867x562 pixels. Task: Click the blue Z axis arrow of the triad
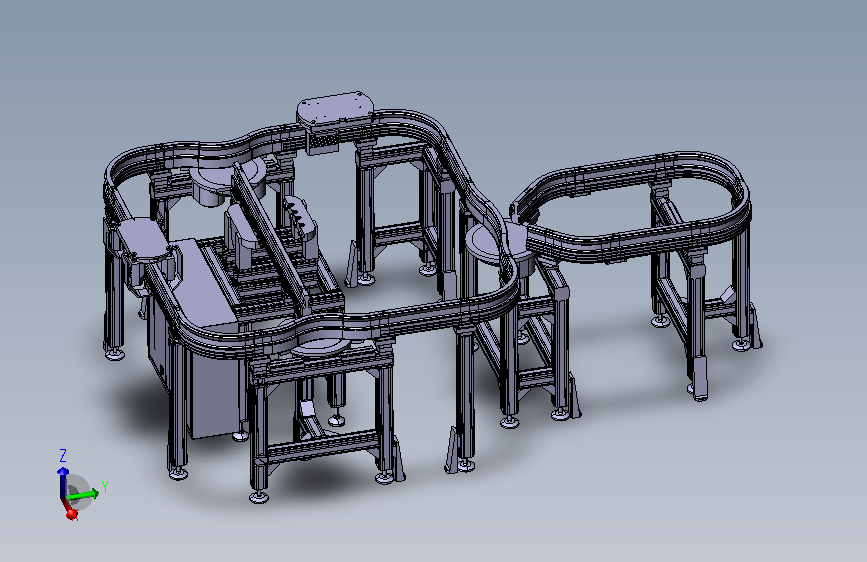[62, 483]
